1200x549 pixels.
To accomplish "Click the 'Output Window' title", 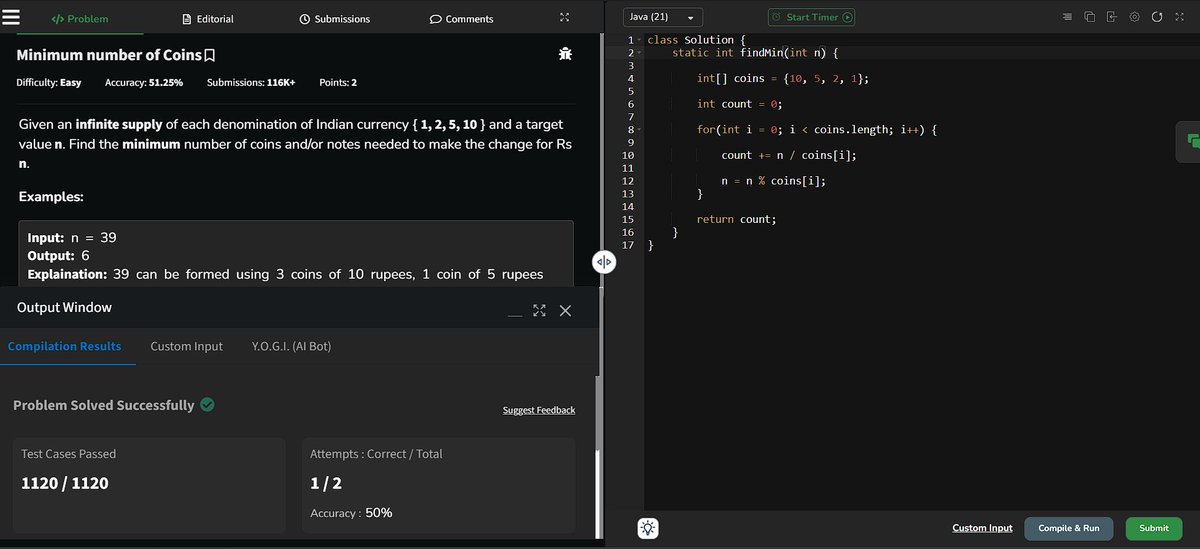I will point(64,308).
